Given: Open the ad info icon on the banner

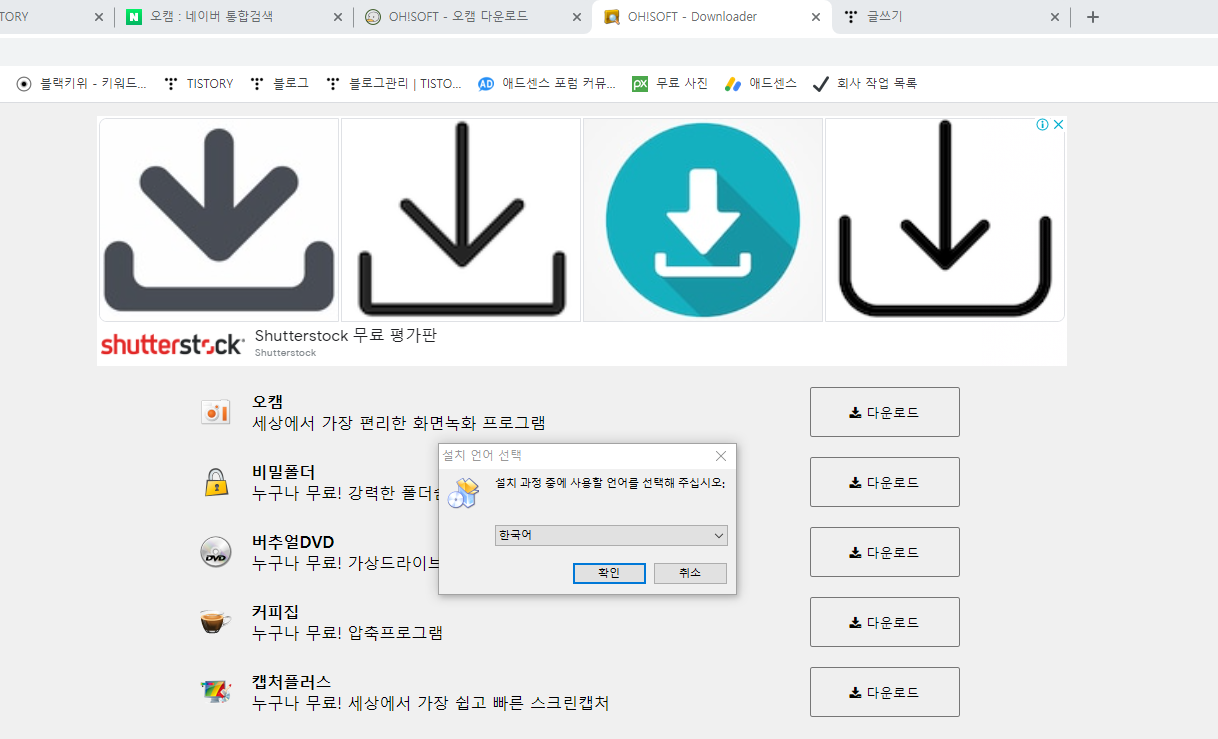Looking at the screenshot, I should tap(1042, 125).
